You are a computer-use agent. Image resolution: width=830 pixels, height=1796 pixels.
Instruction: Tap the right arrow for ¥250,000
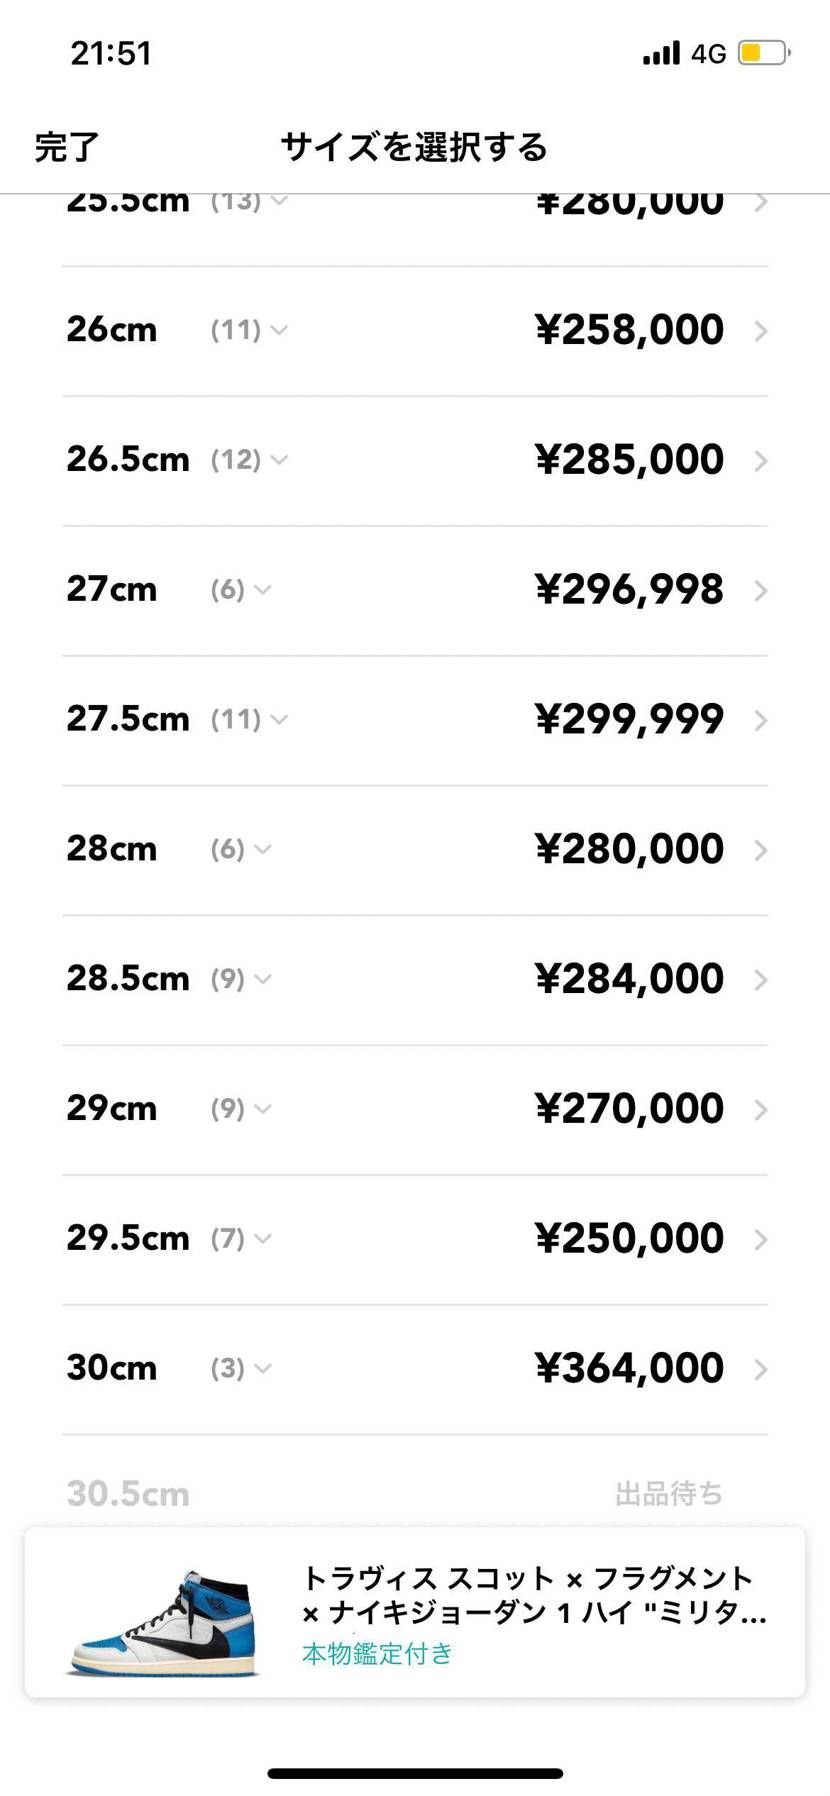760,1239
